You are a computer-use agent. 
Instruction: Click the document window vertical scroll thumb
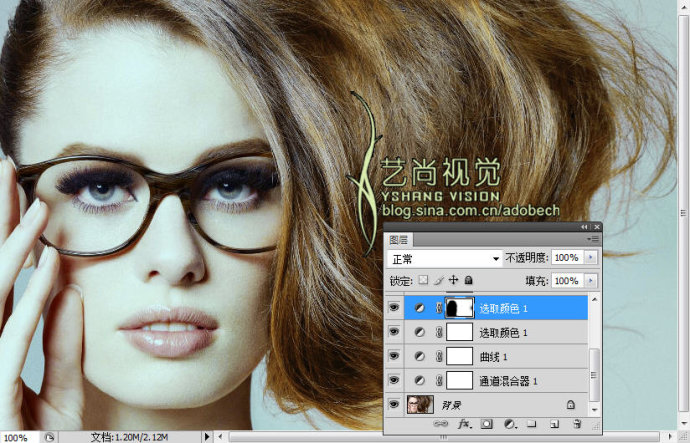point(683,213)
